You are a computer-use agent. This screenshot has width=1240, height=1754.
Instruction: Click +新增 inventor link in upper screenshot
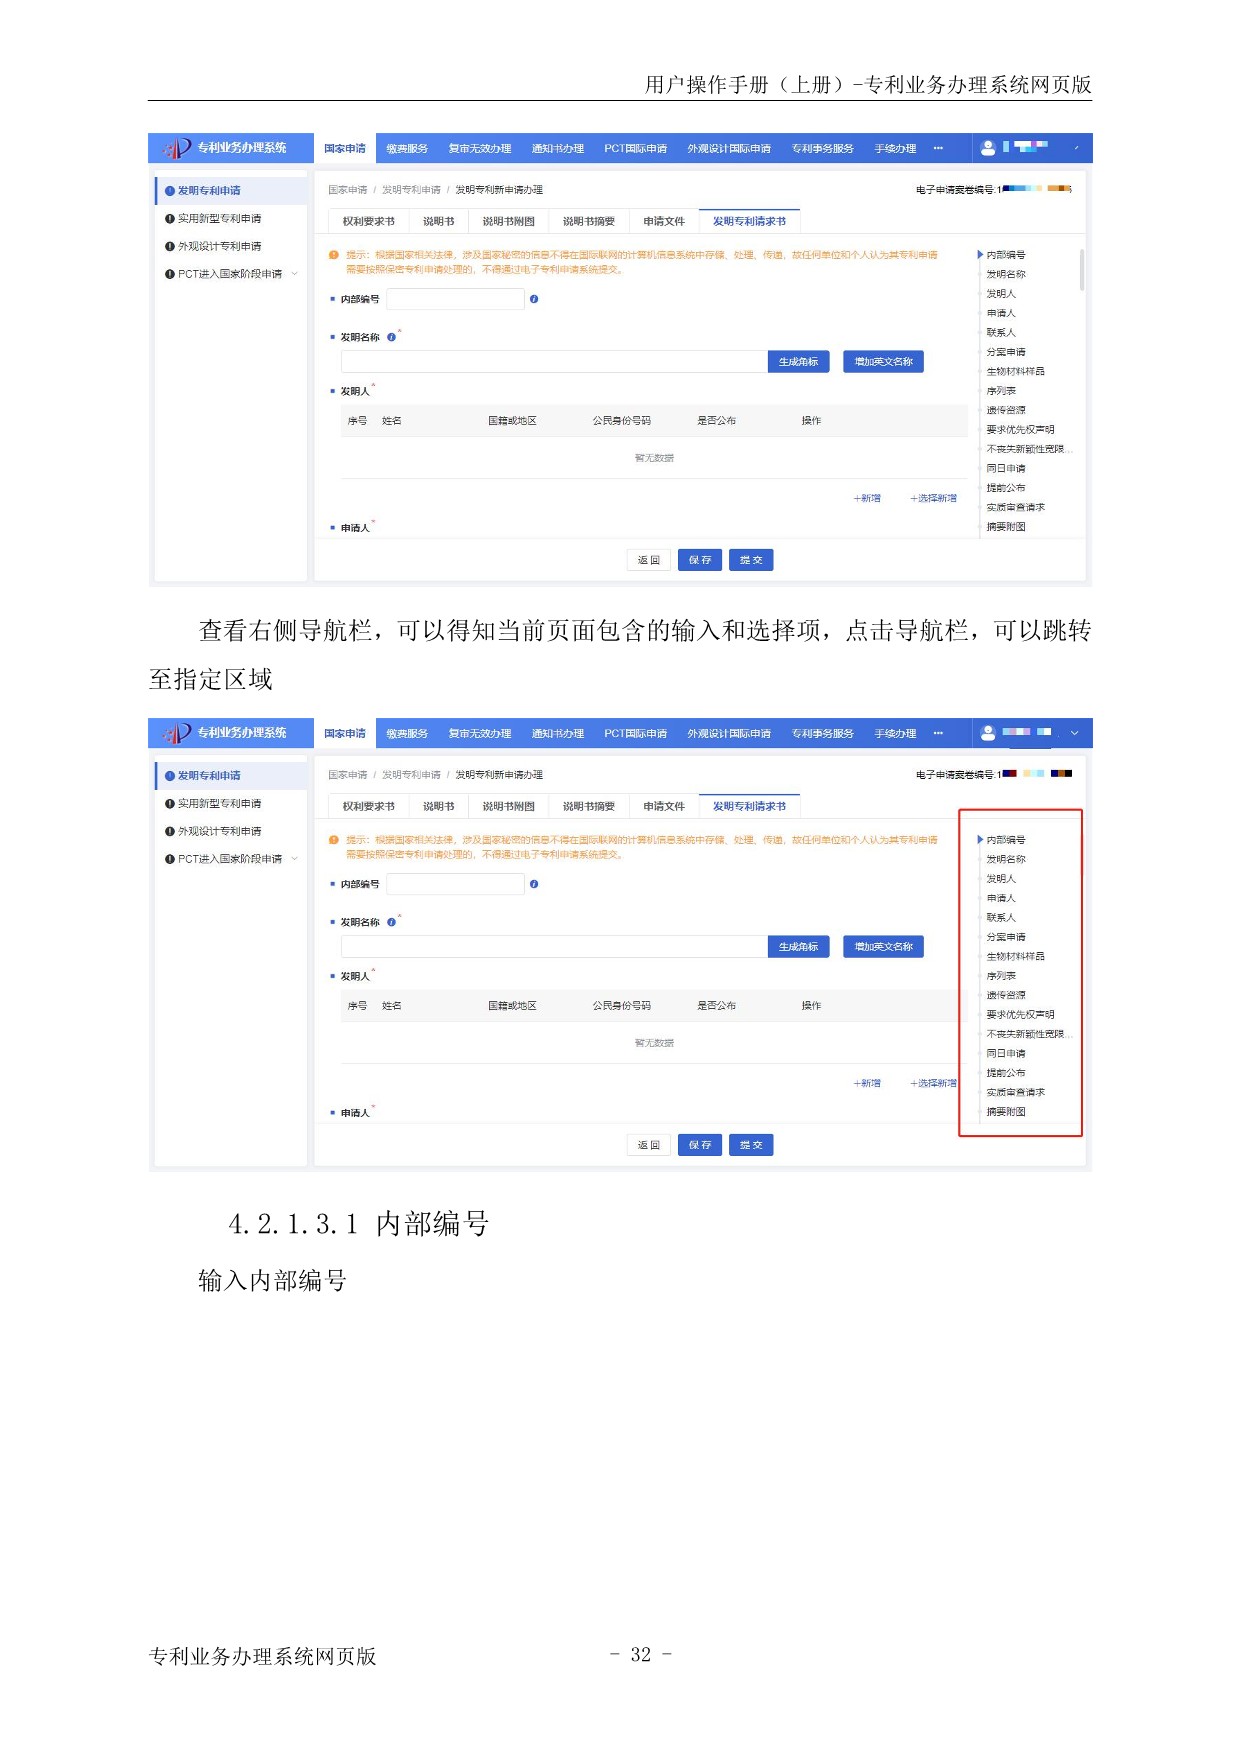coord(867,498)
